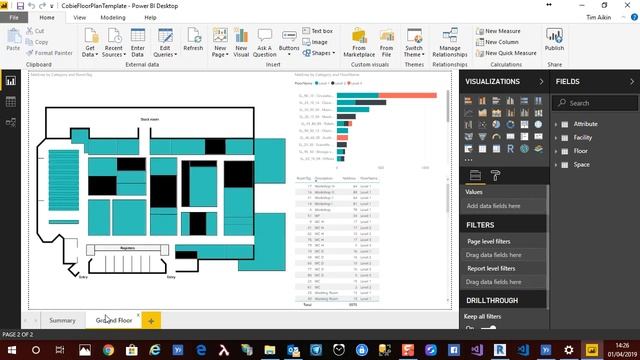Insert a New Visual
Image resolution: width=640 pixels, height=360 pixels.
coord(241,42)
